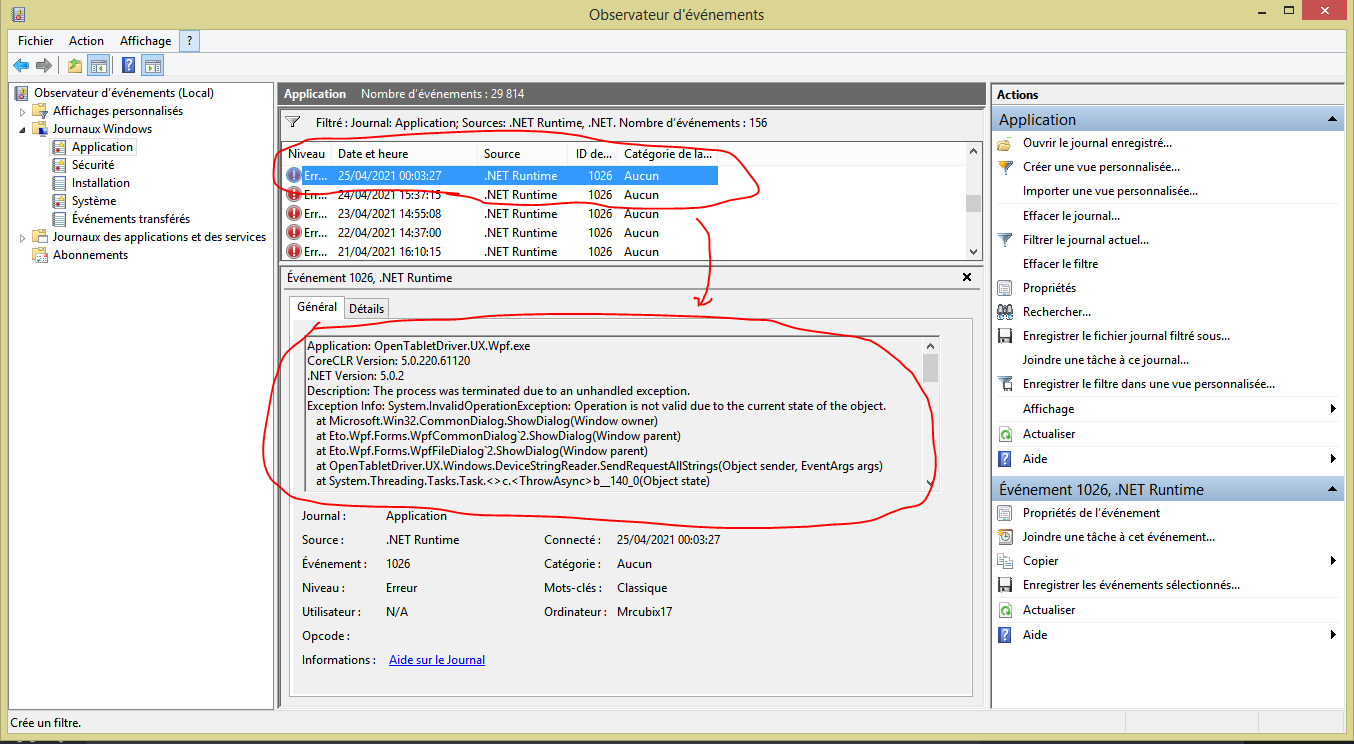Click the Rechercher binoculars icon
This screenshot has height=744, width=1354.
click(x=1005, y=312)
